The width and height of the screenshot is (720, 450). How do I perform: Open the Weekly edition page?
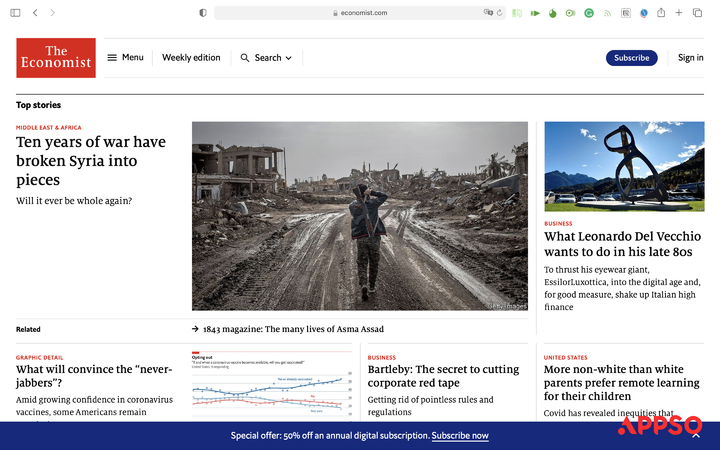point(191,57)
